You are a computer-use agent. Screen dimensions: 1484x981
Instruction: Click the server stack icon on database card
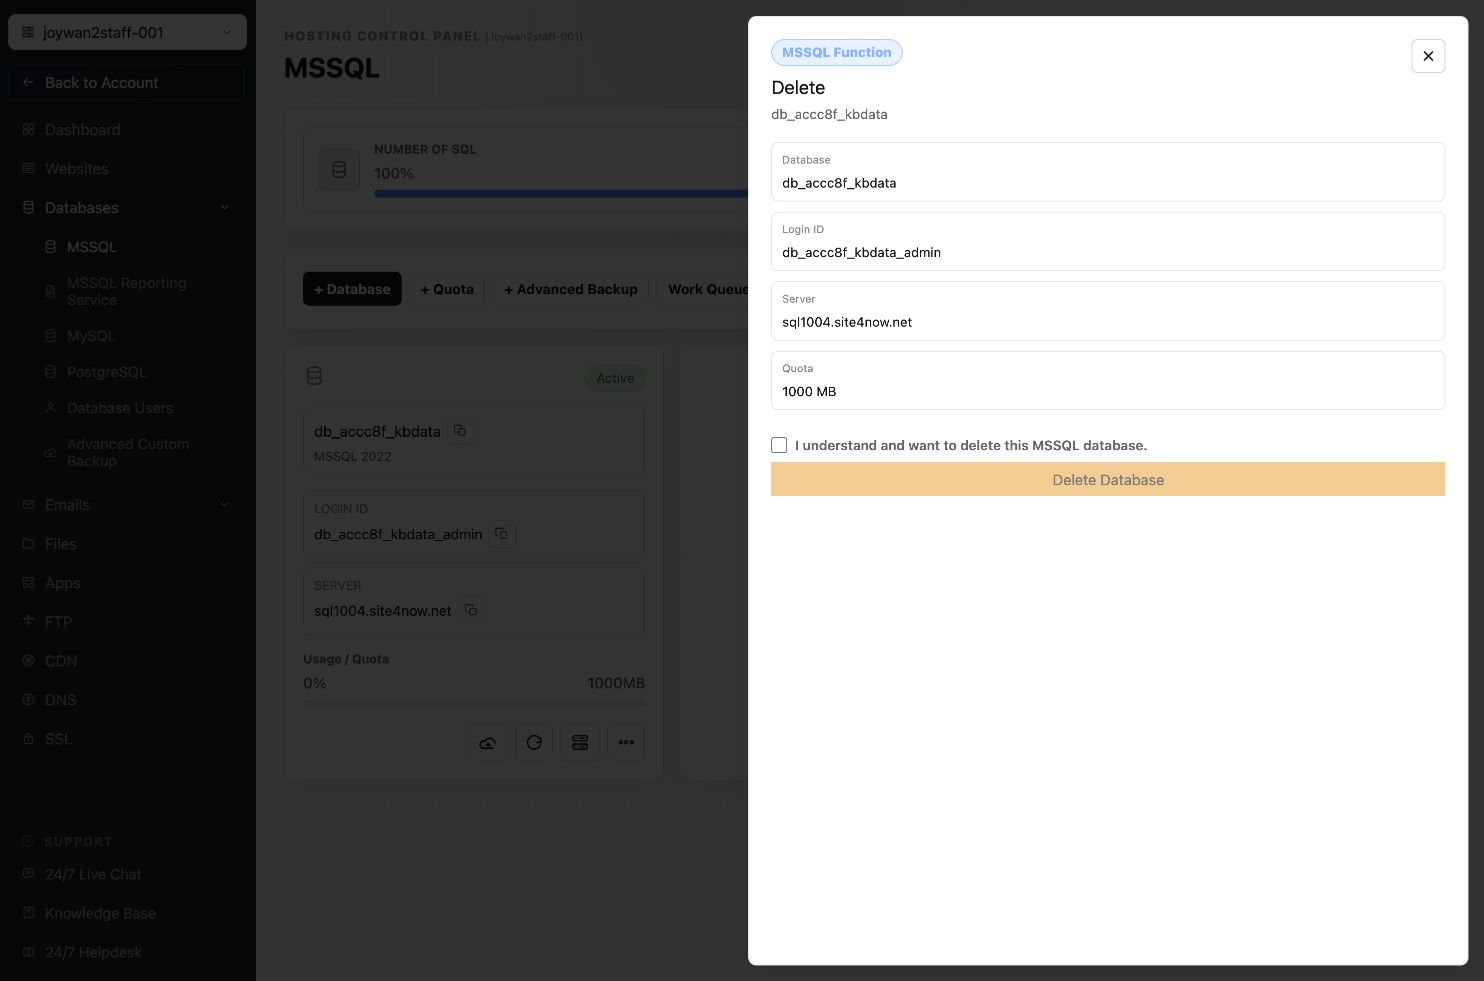pyautogui.click(x=580, y=742)
